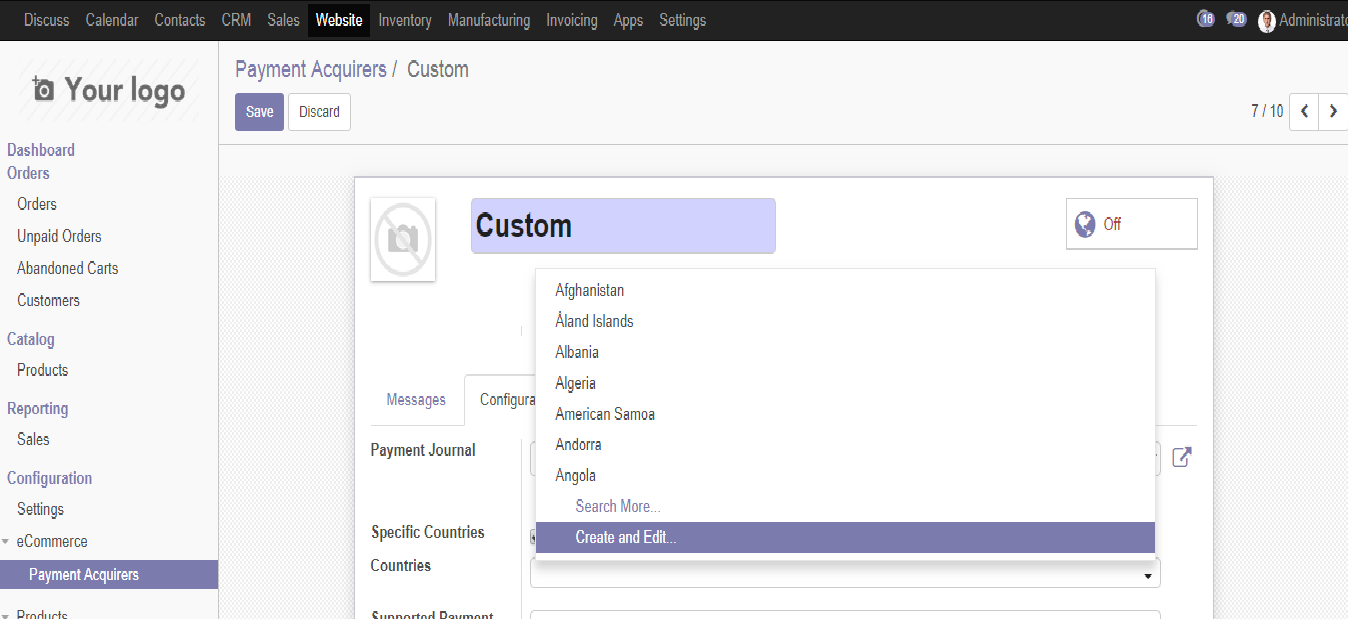Click the Your logo camera placeholder

[108, 90]
